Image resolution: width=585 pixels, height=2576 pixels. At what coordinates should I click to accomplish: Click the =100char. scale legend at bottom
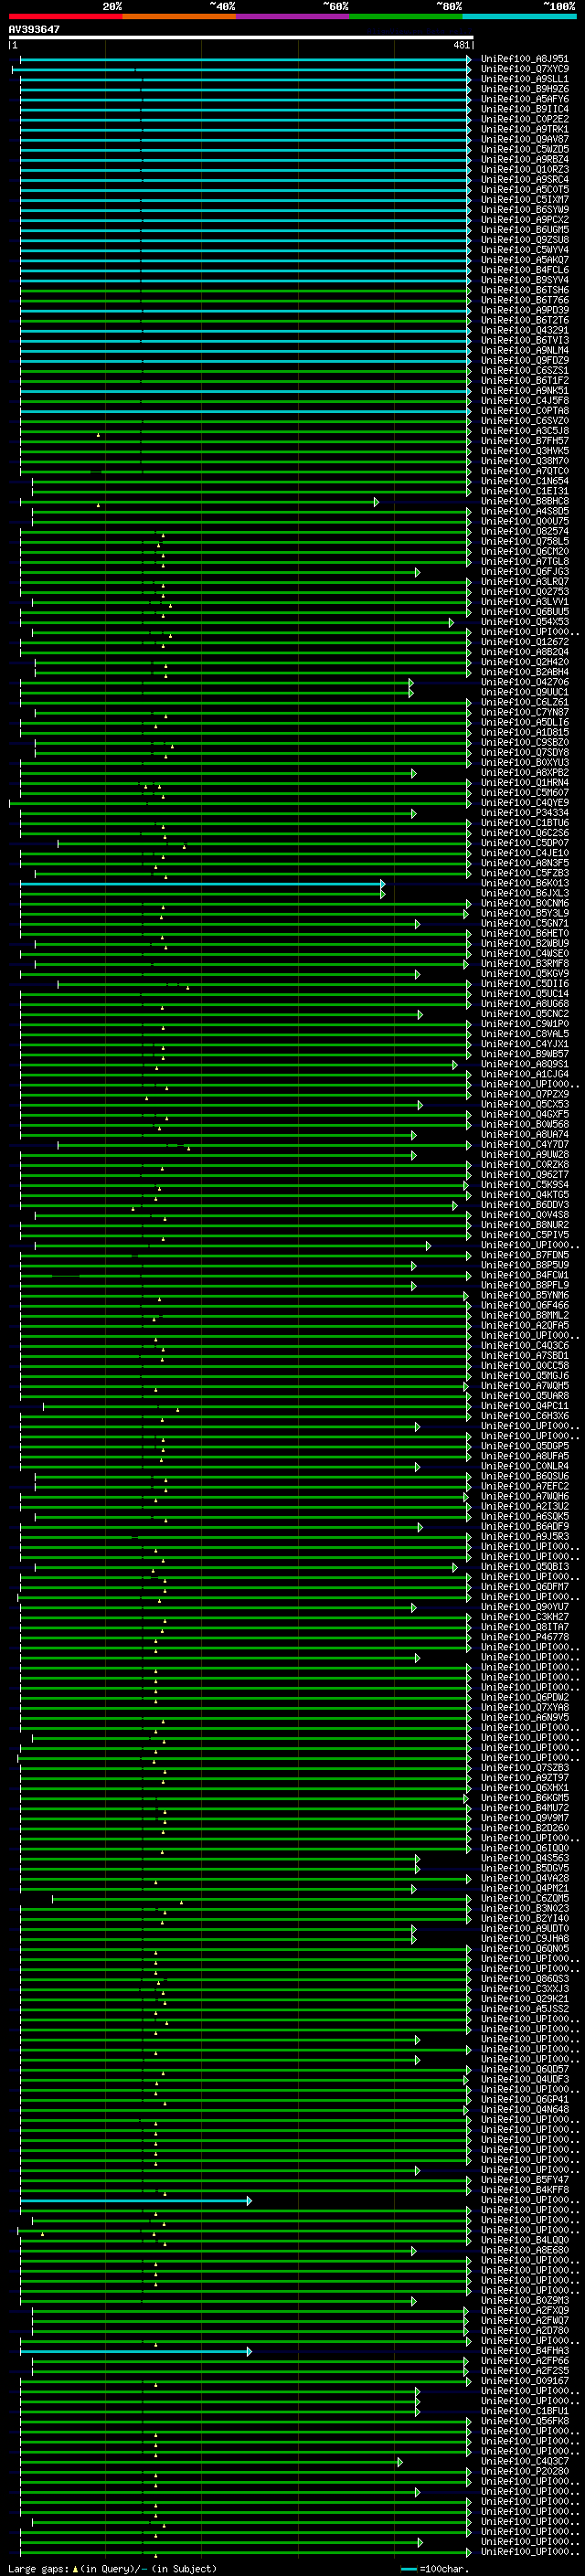click(x=434, y=2569)
